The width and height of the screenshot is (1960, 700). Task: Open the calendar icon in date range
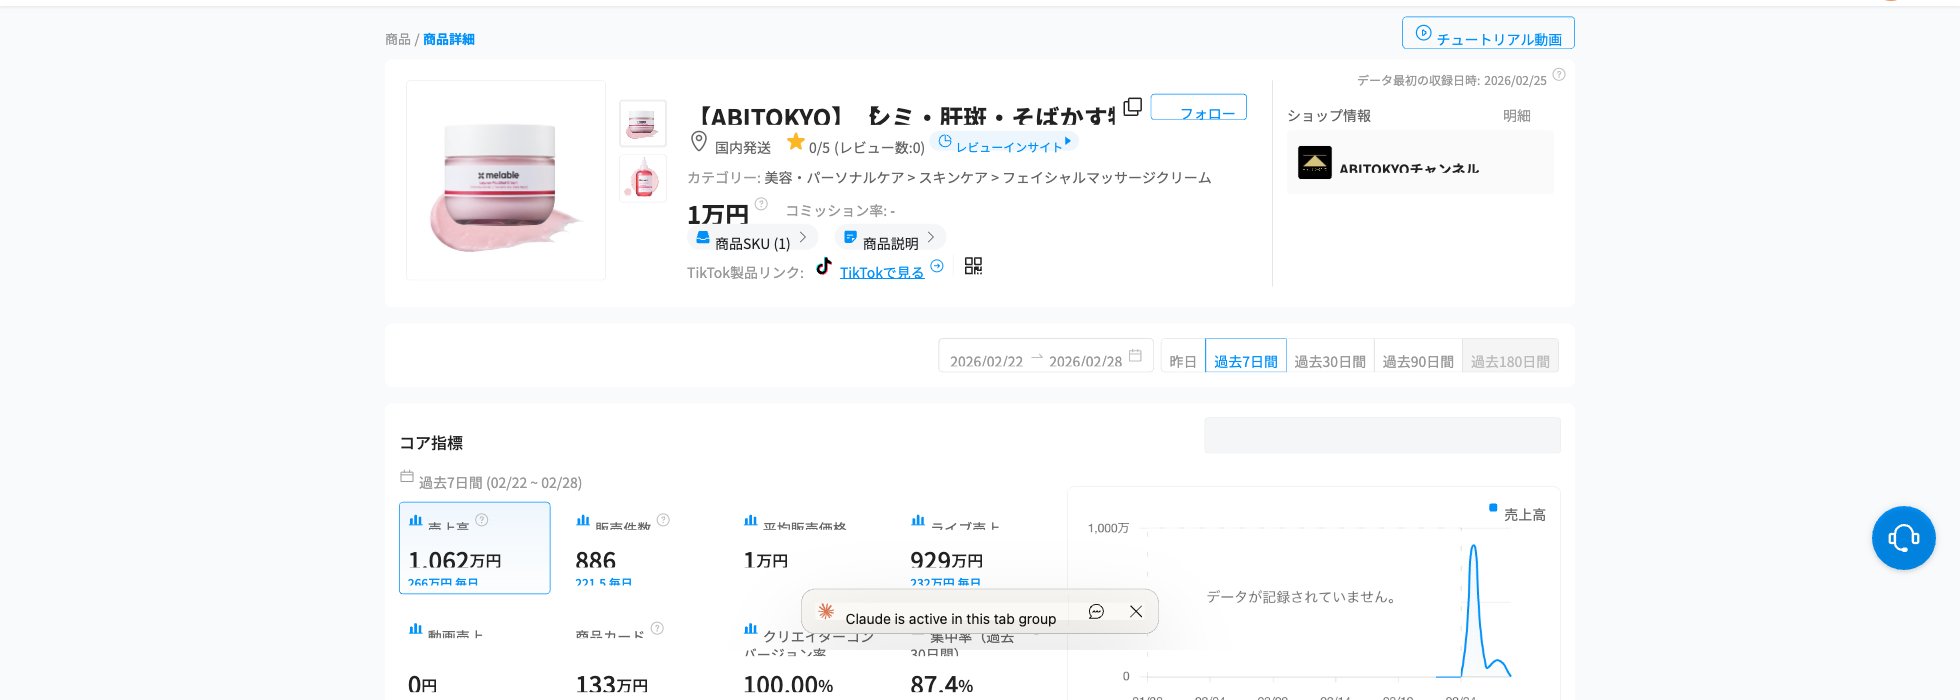point(1135,355)
